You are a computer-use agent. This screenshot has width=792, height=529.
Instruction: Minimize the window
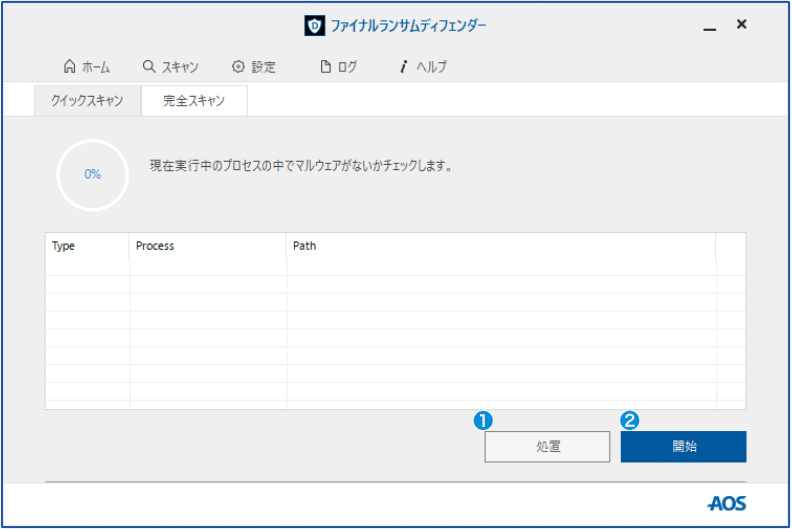pyautogui.click(x=710, y=27)
